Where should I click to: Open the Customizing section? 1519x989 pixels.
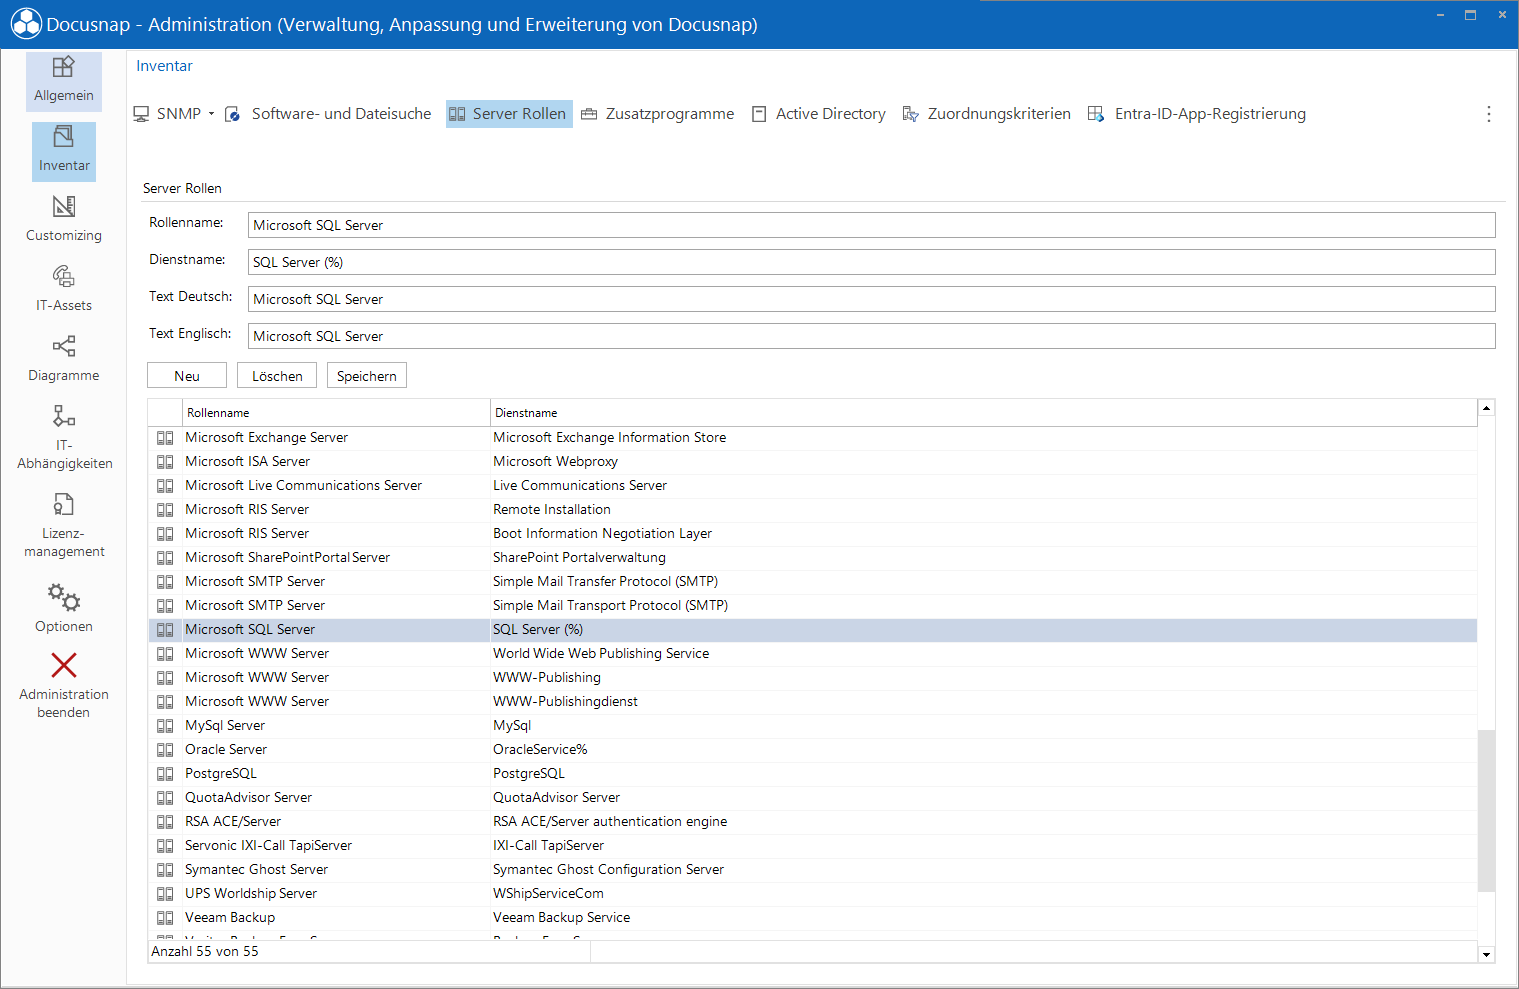[64, 220]
